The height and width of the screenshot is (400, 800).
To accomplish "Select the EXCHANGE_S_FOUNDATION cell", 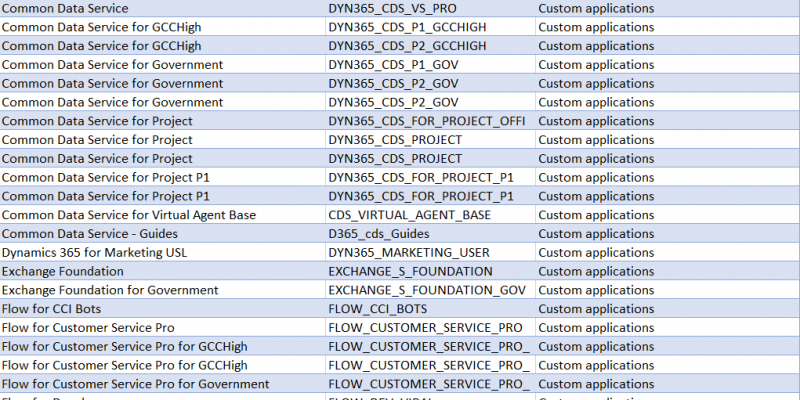I will (430, 271).
